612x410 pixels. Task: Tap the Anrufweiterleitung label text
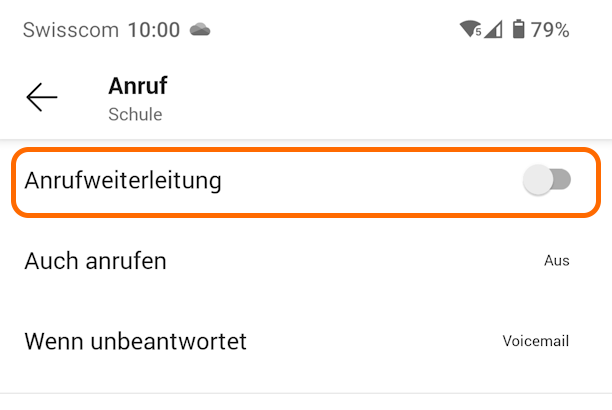pos(122,181)
